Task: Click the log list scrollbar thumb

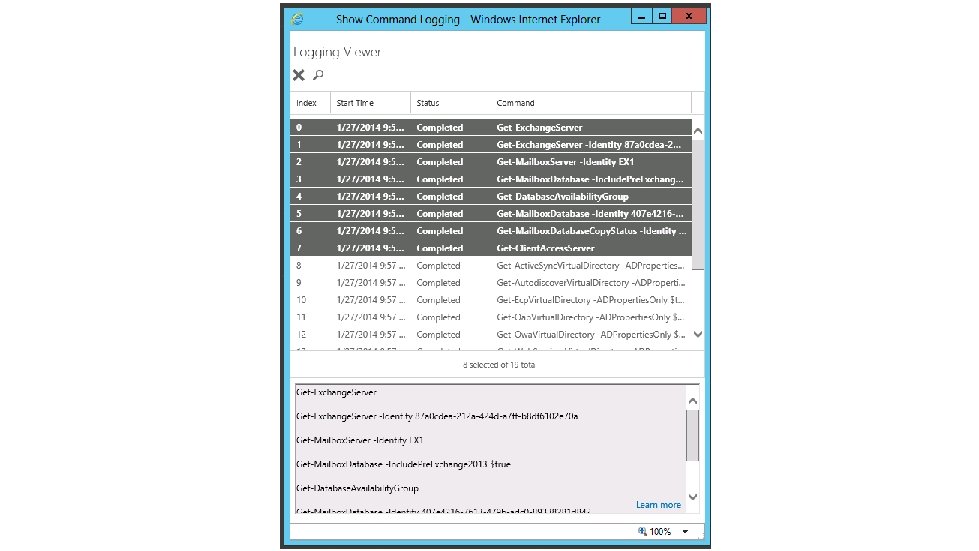Action: tap(698, 205)
